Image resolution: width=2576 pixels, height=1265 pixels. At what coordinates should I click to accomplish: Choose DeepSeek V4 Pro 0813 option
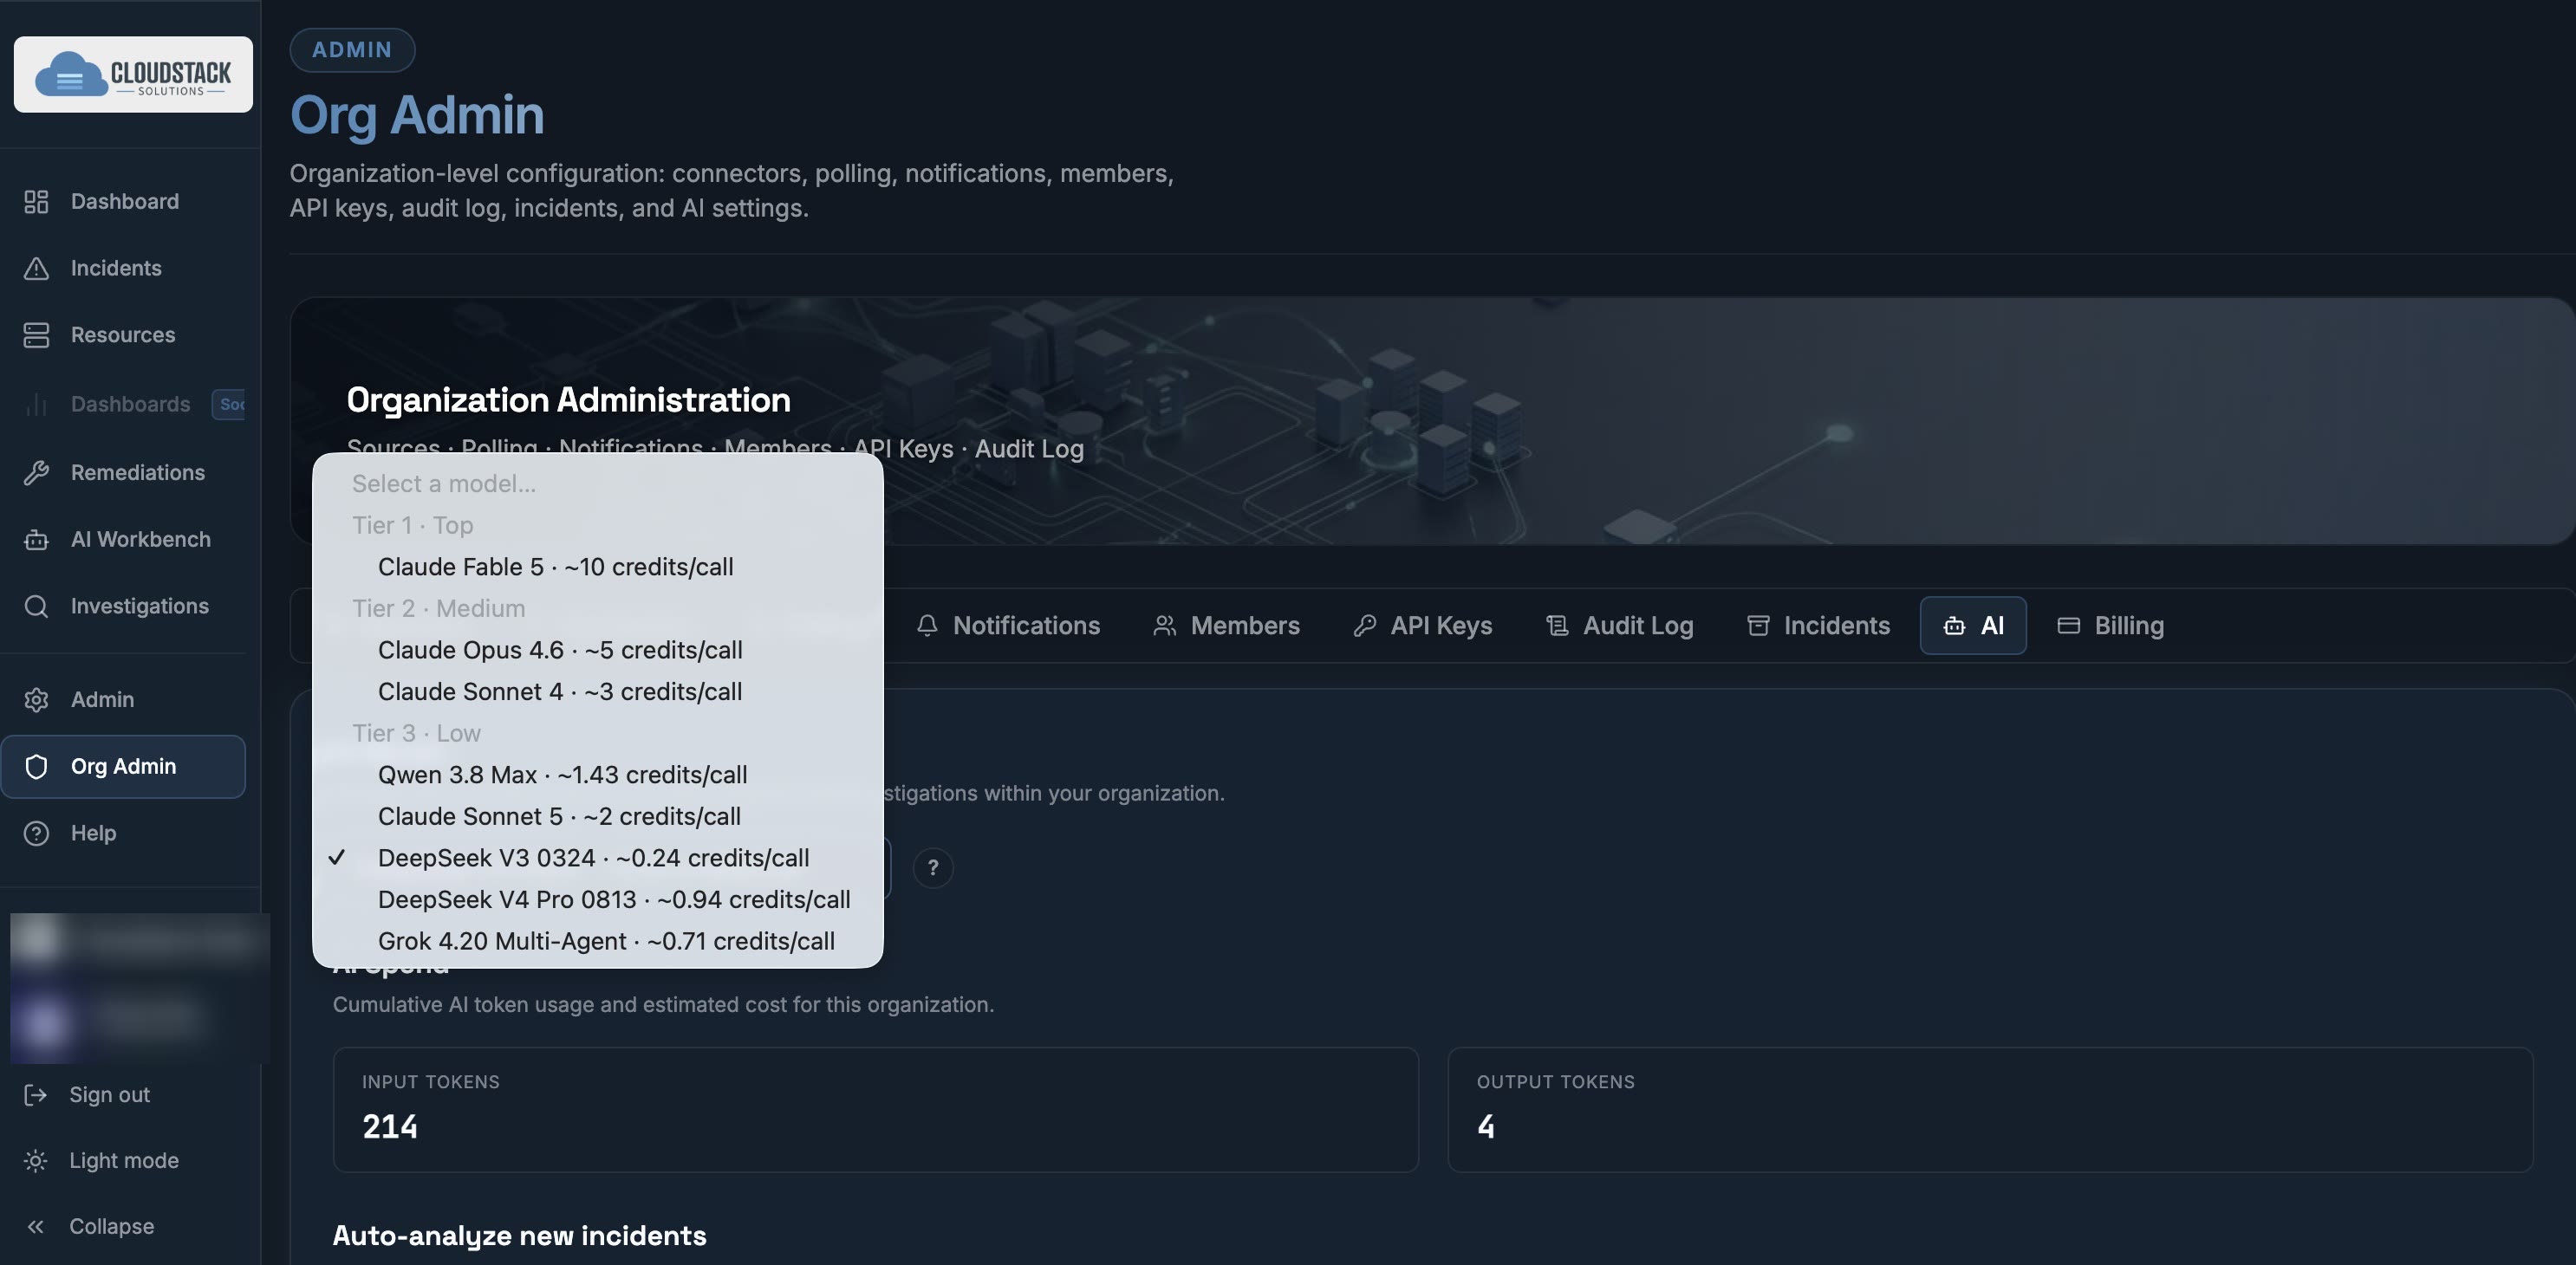[x=598, y=900]
